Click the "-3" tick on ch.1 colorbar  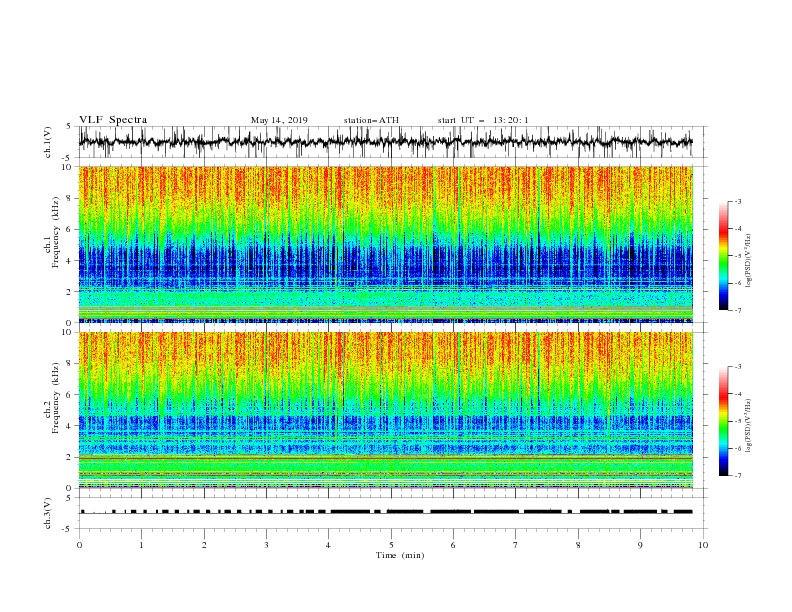pos(737,201)
